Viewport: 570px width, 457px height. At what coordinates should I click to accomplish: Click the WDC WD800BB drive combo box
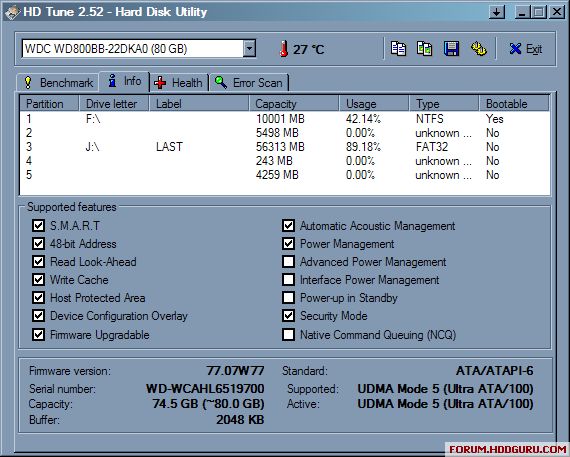coord(139,48)
